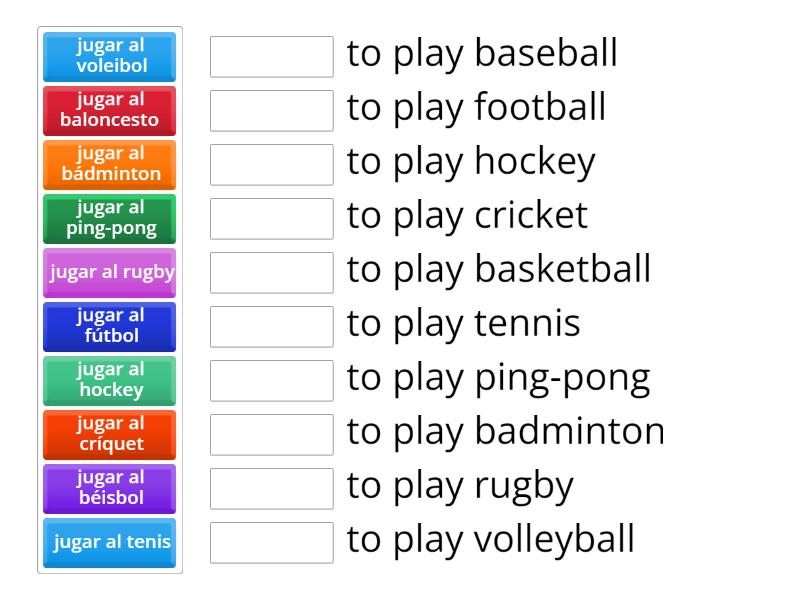Select the 'jugar al bádminton' tile

point(109,165)
